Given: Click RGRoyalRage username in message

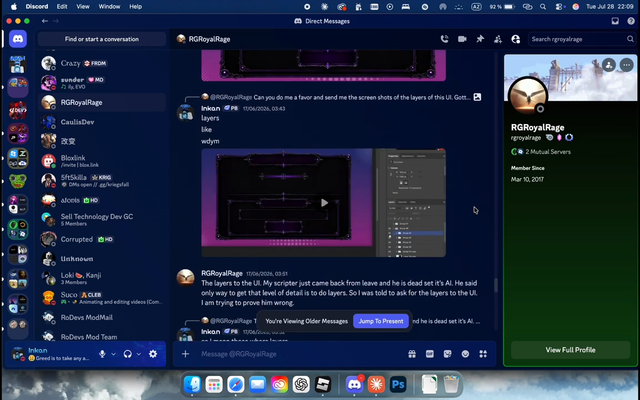Looking at the screenshot, I should (222, 273).
